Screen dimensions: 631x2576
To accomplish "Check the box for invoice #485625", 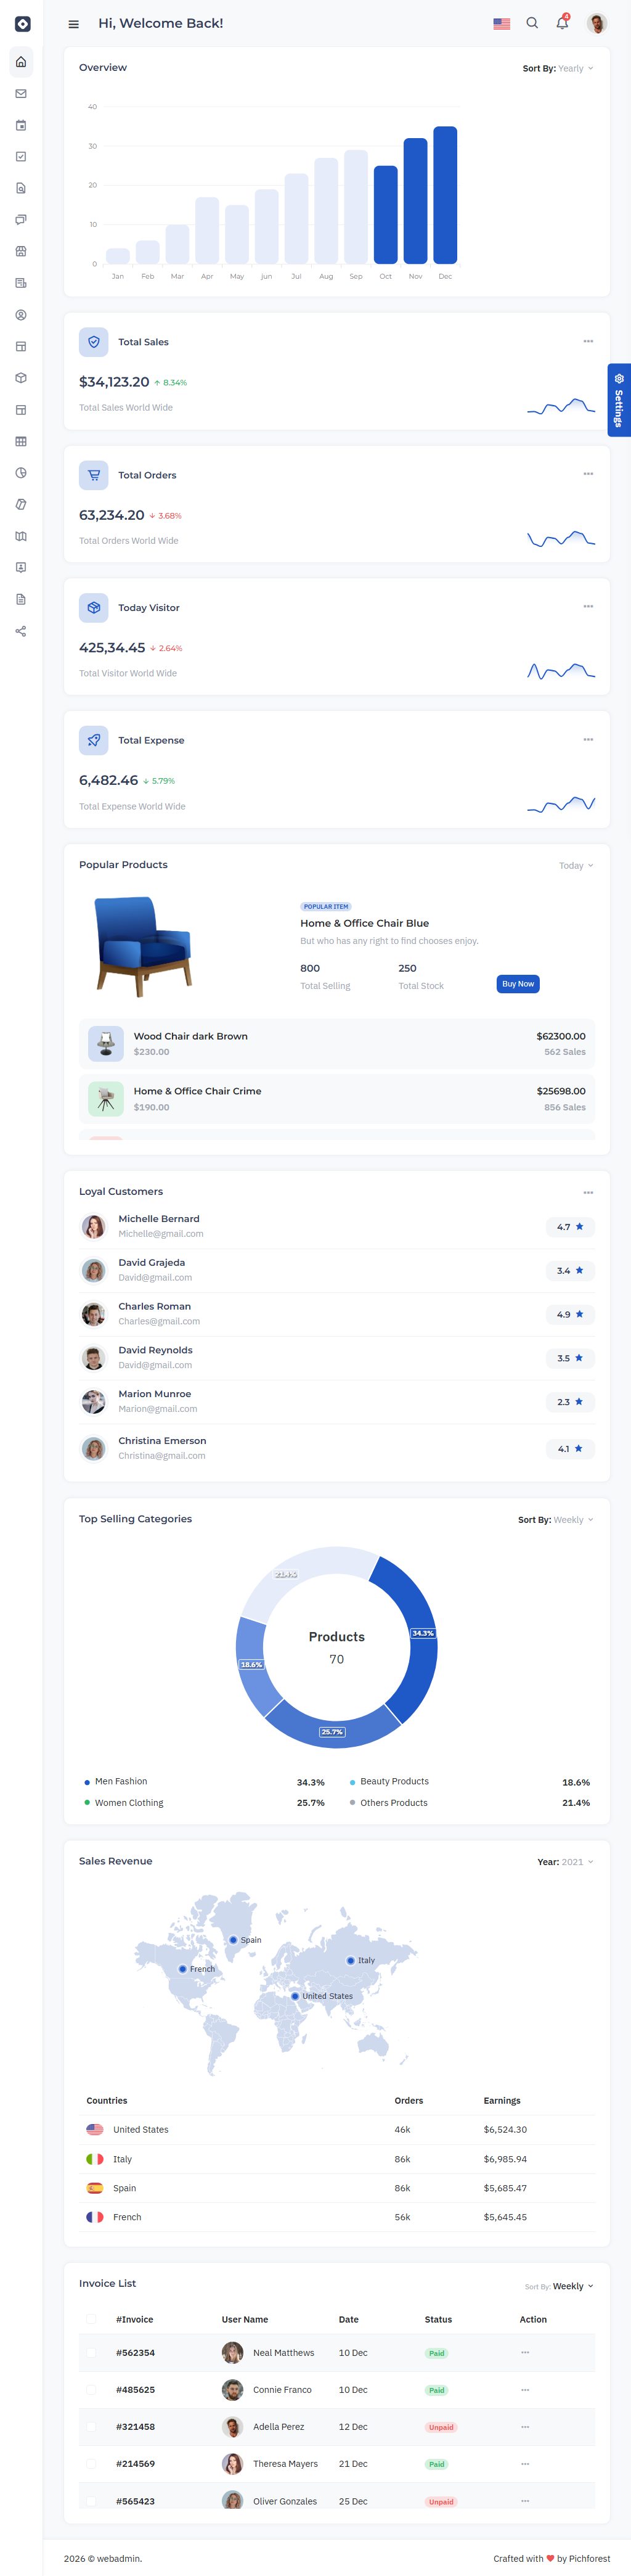I will click(91, 2390).
